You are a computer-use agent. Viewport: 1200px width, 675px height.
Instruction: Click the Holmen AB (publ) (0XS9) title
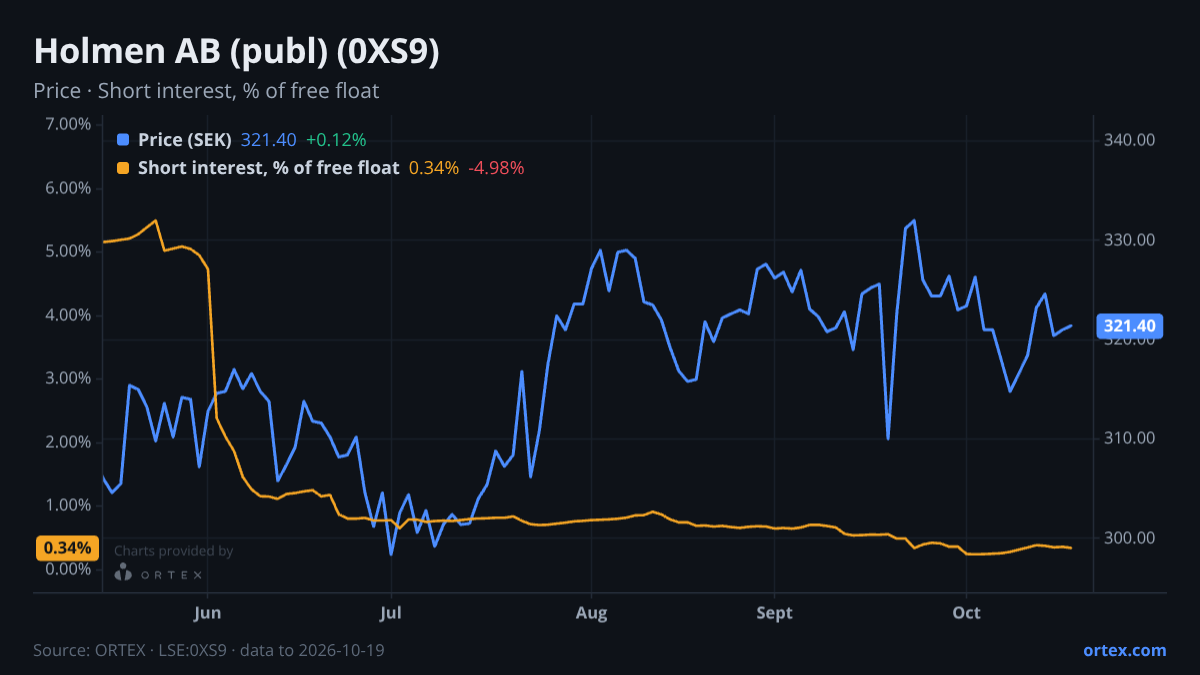click(x=237, y=53)
